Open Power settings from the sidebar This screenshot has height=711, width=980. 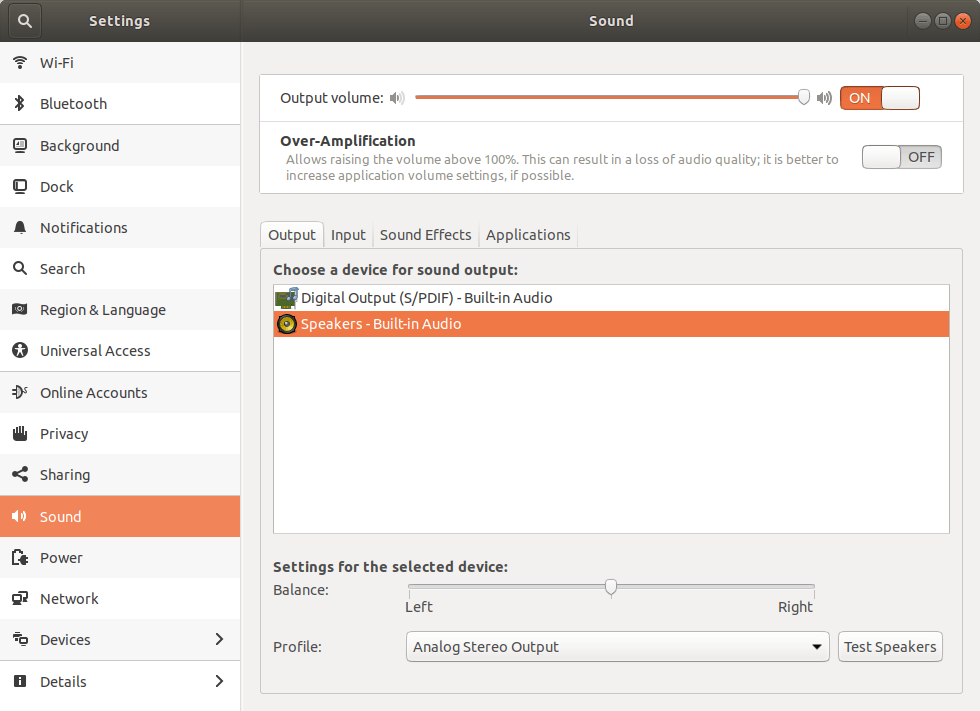(x=62, y=557)
